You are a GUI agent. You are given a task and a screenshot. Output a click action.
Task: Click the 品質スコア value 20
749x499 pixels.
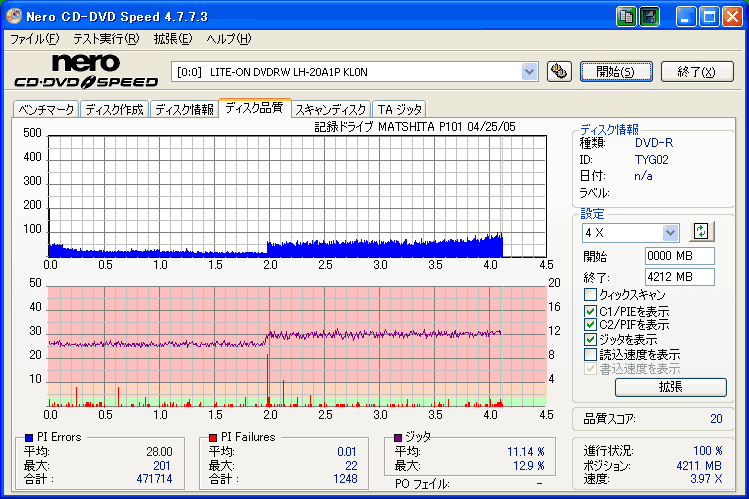716,419
